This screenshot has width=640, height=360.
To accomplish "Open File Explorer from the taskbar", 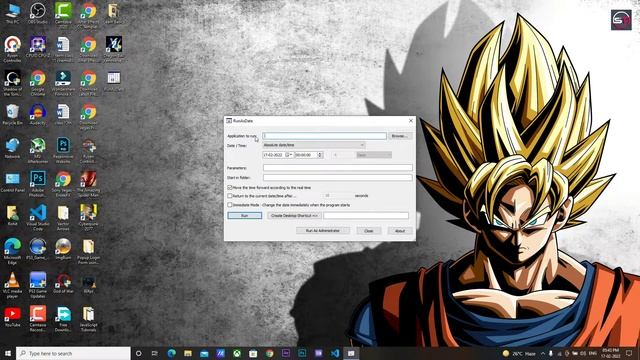I will click(x=188, y=353).
